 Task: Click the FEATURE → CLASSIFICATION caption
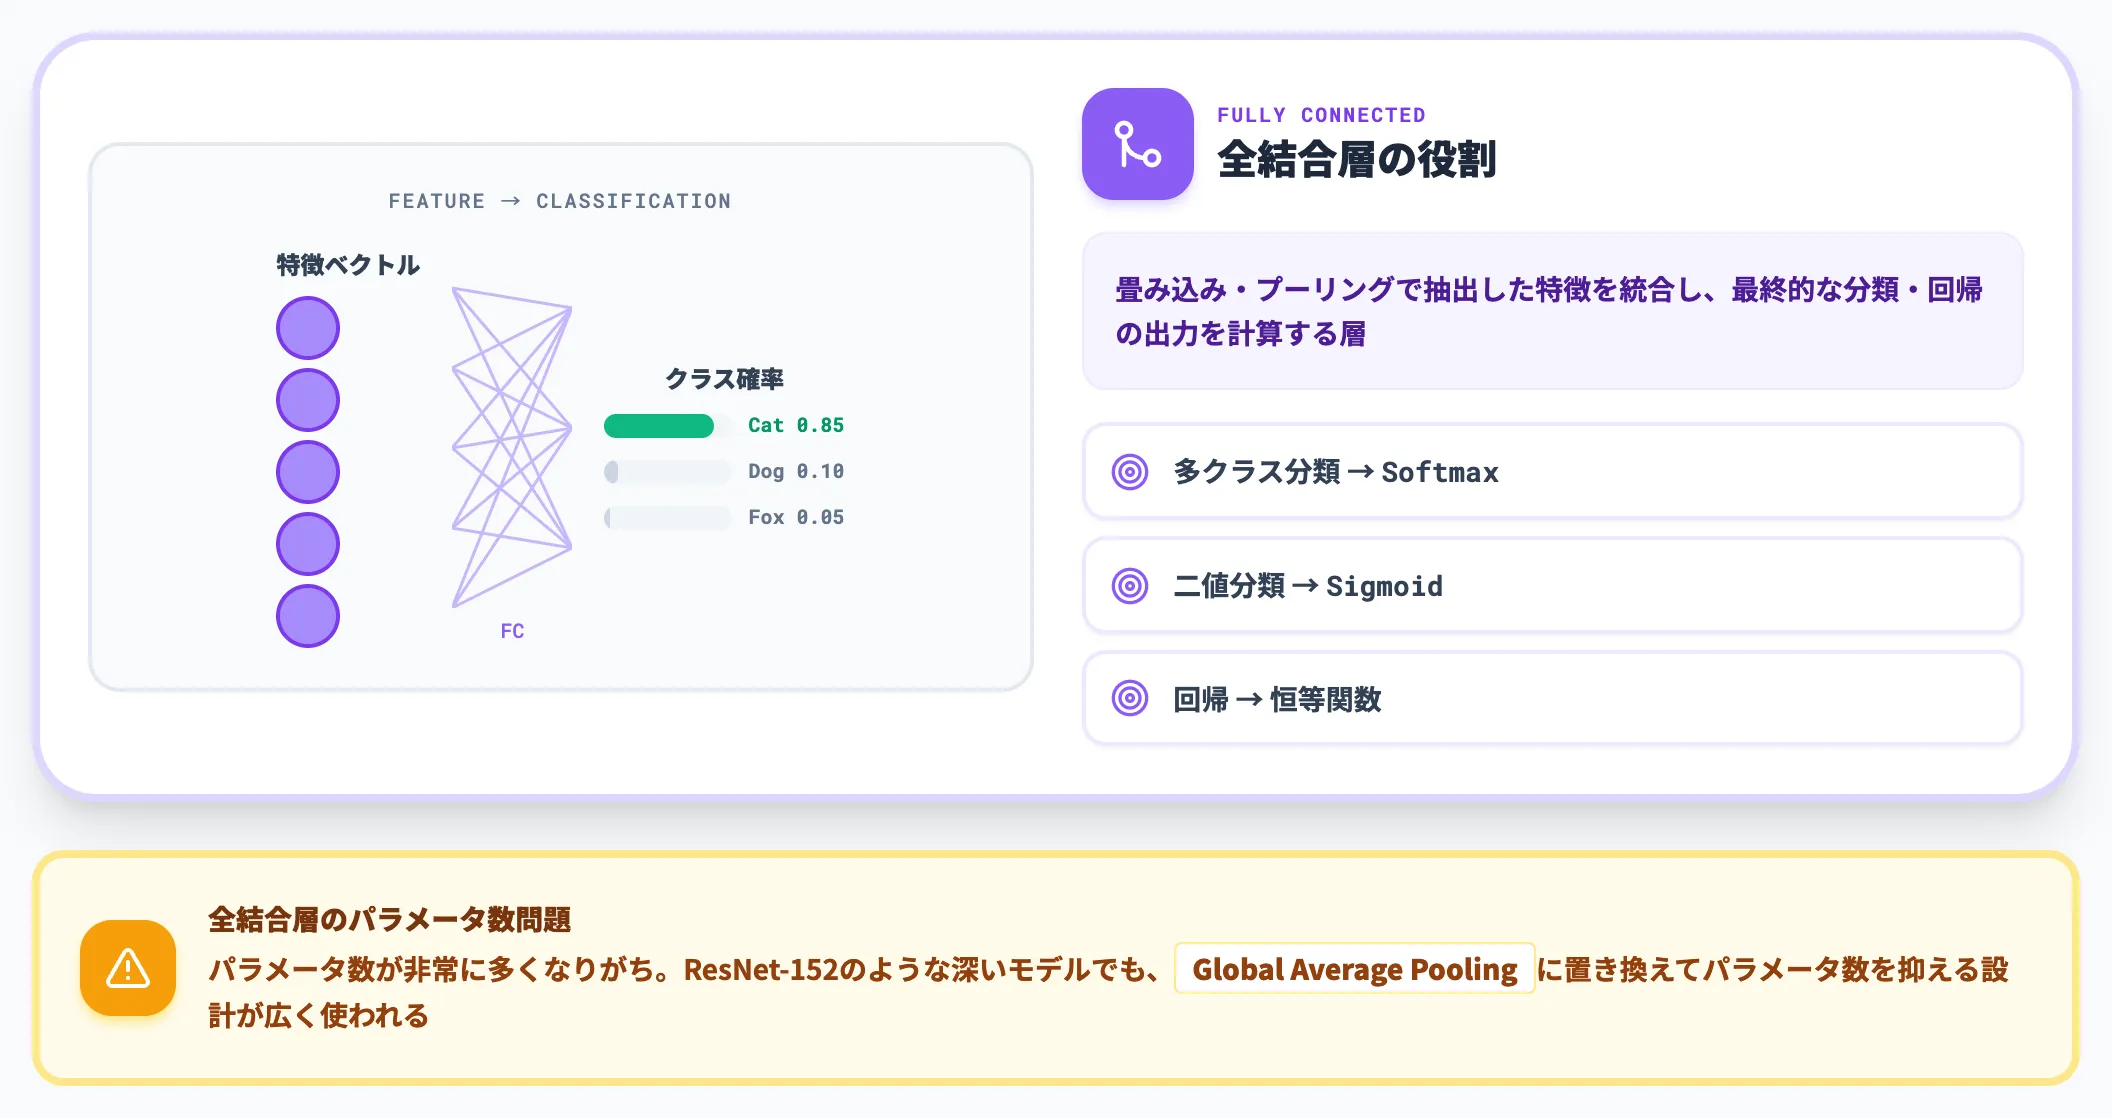click(x=560, y=201)
